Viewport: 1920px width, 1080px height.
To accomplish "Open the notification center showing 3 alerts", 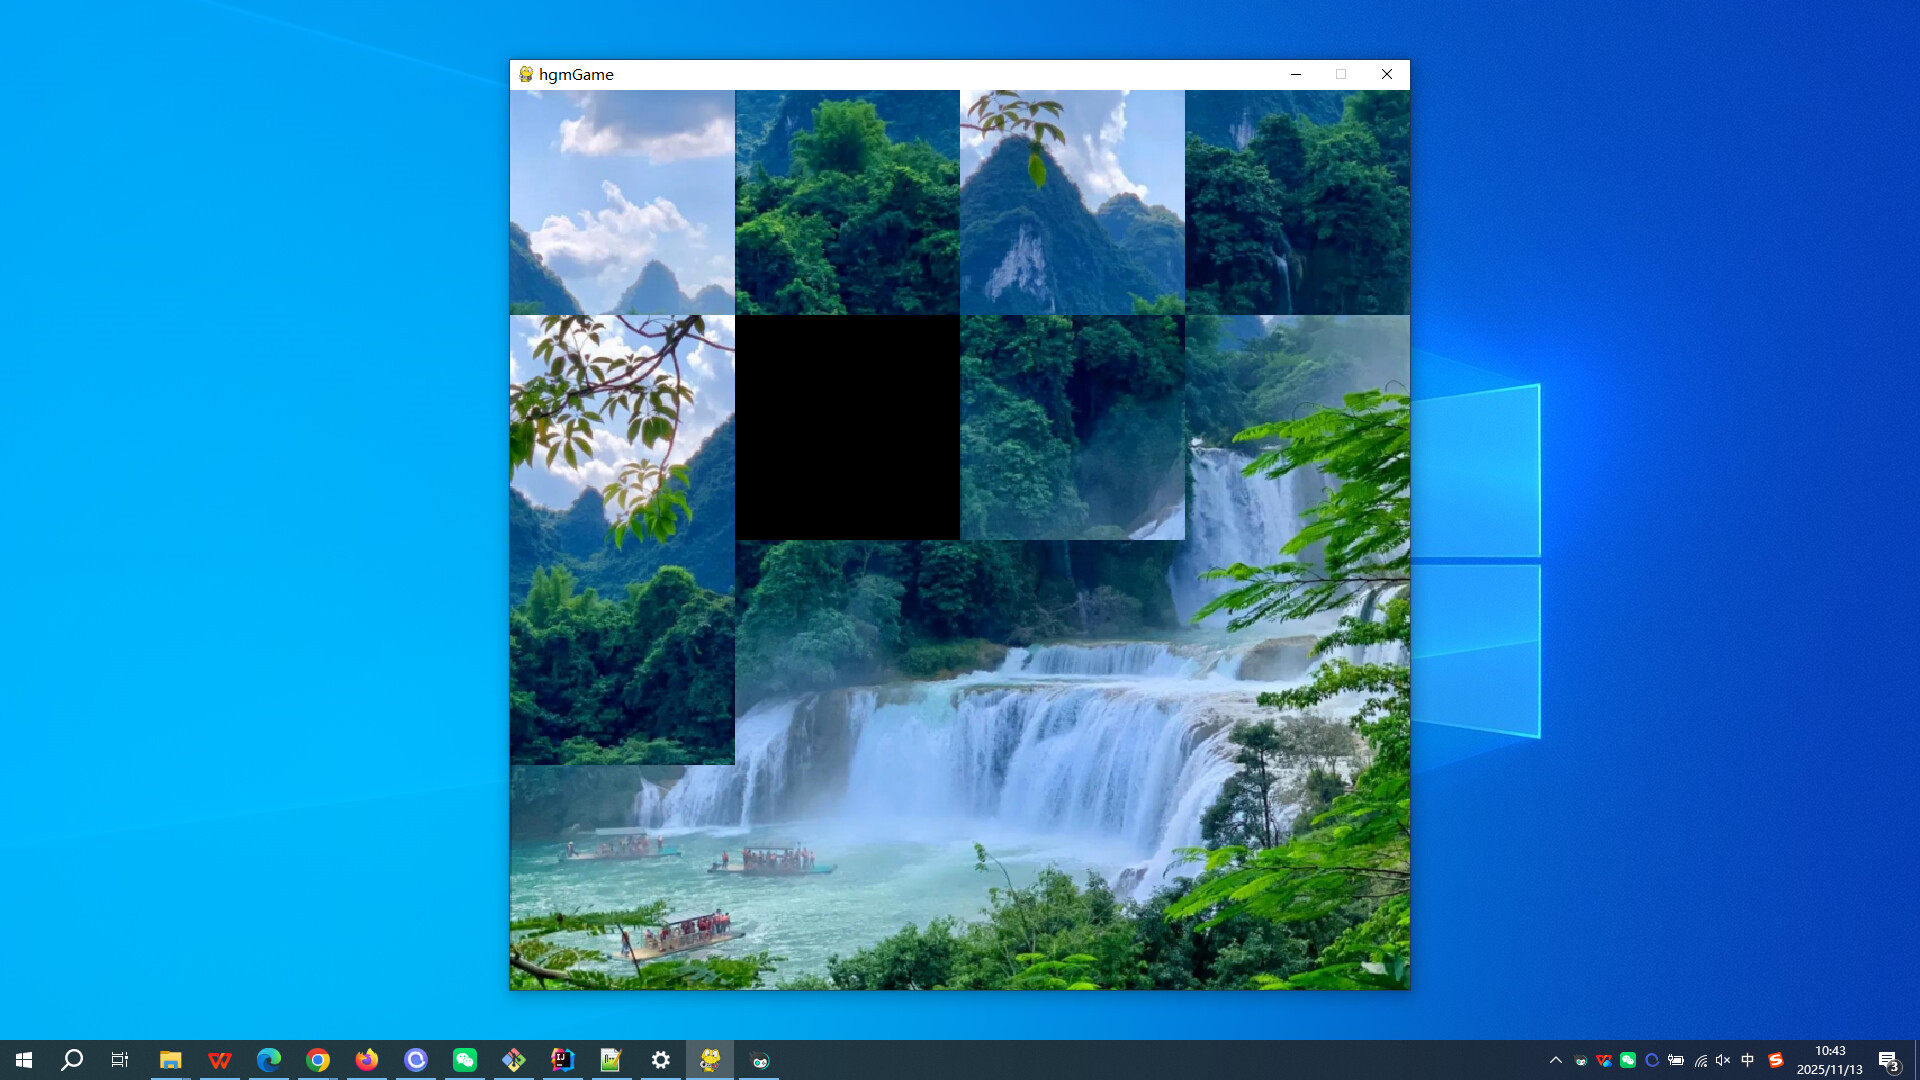I will [1890, 1060].
